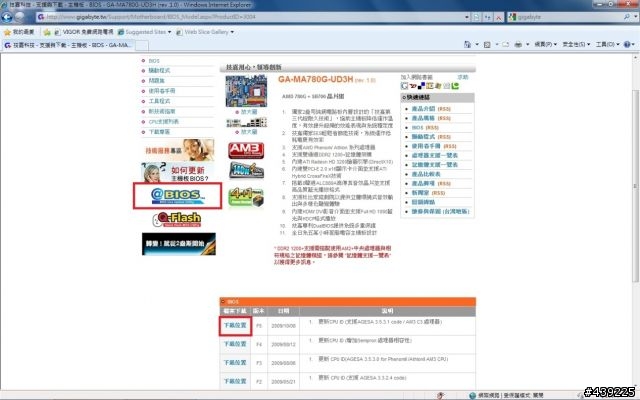
Task: Click the first bookmark-sharing icon under 加入網路書籤
Action: 404,86
